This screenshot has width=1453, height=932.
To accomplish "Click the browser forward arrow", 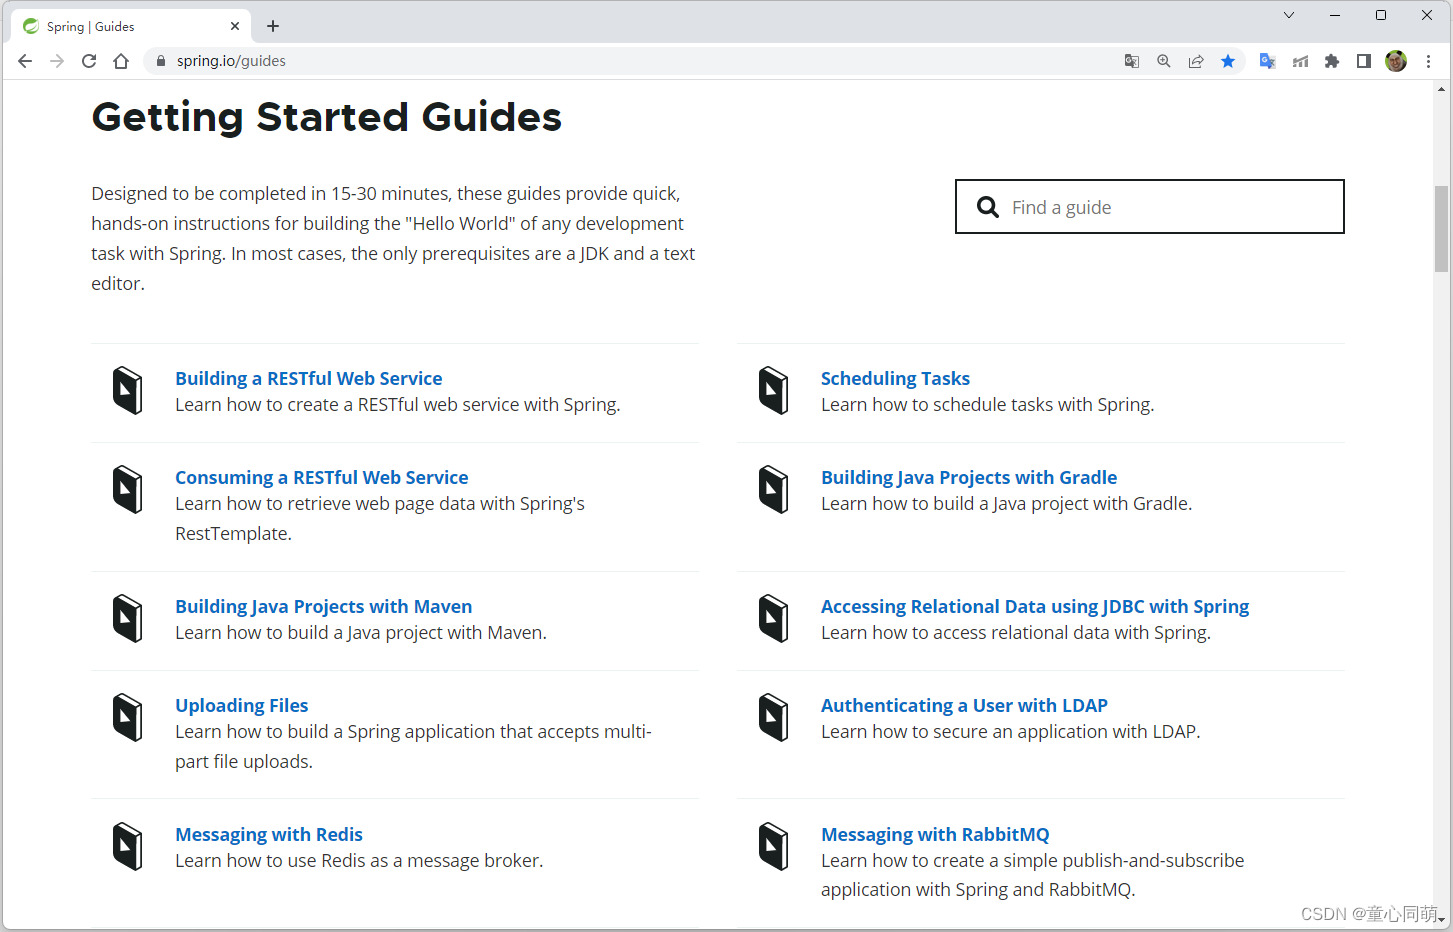I will tap(57, 61).
